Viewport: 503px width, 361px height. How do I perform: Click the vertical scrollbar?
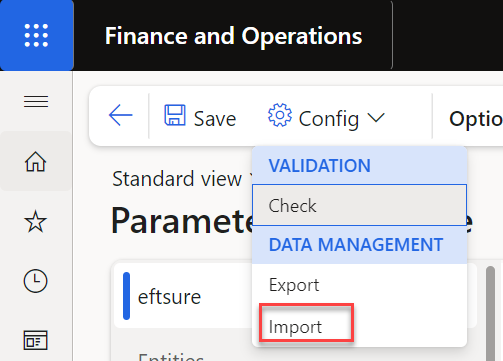(x=490, y=313)
